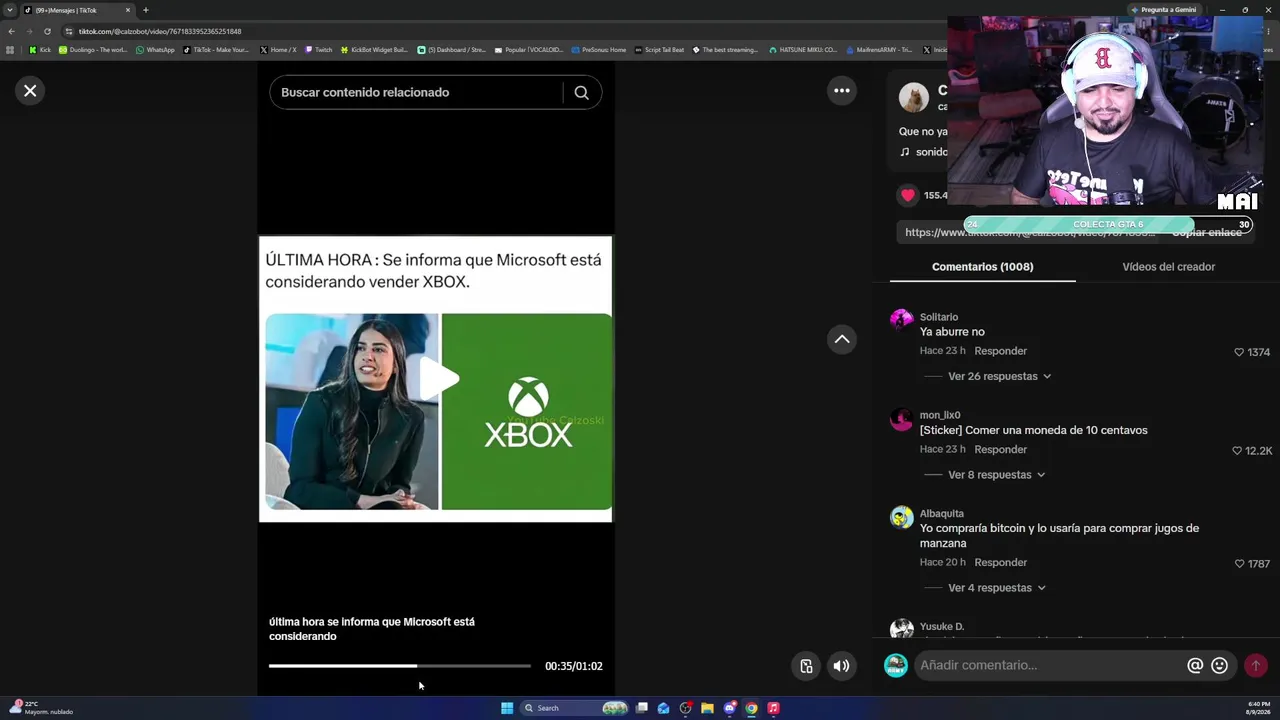Expand "Ver 26 respuestas" under Solitario

[999, 376]
